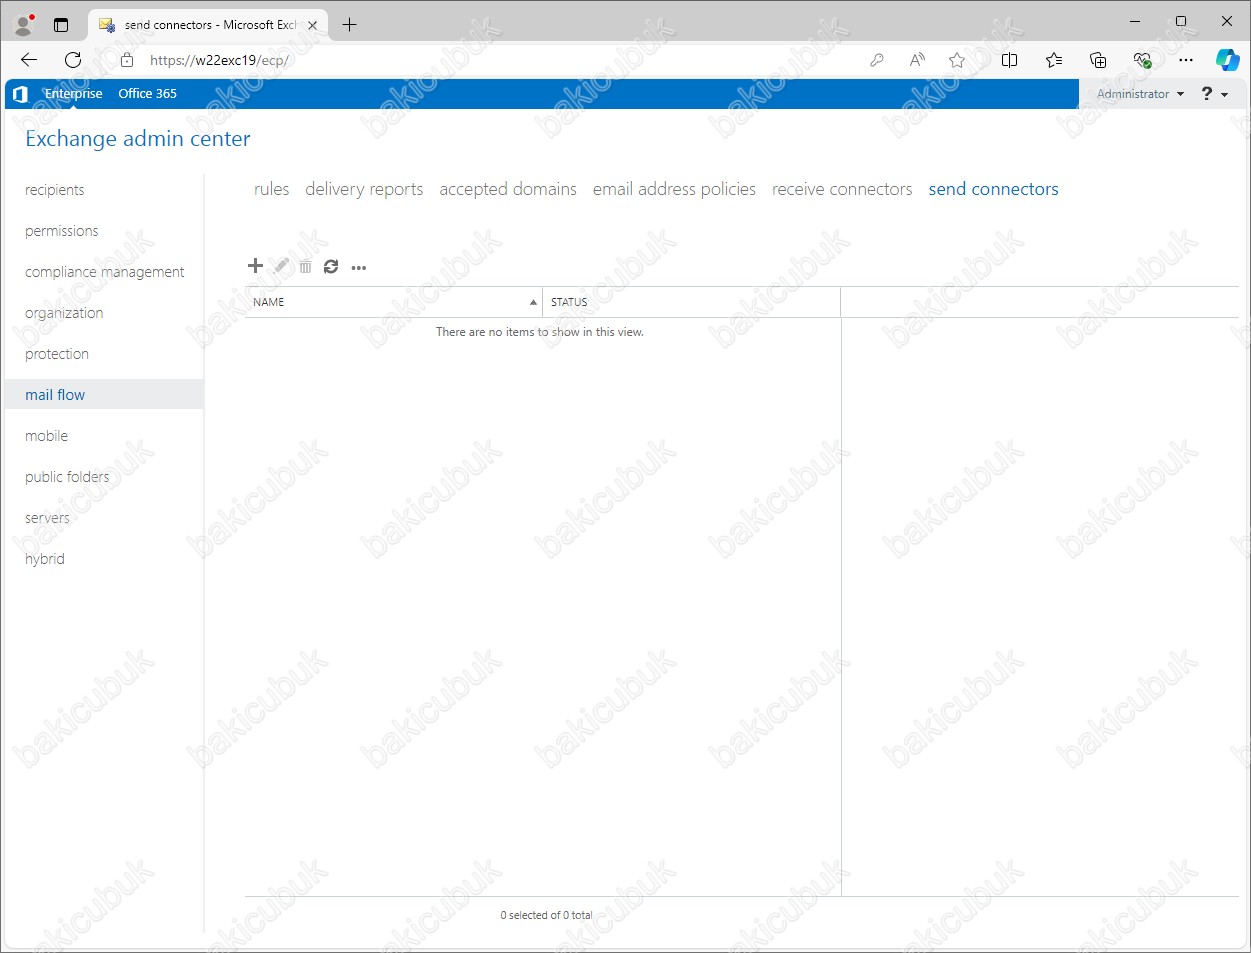1251x953 pixels.
Task: Click the Office logo icon in header
Action: point(20,94)
